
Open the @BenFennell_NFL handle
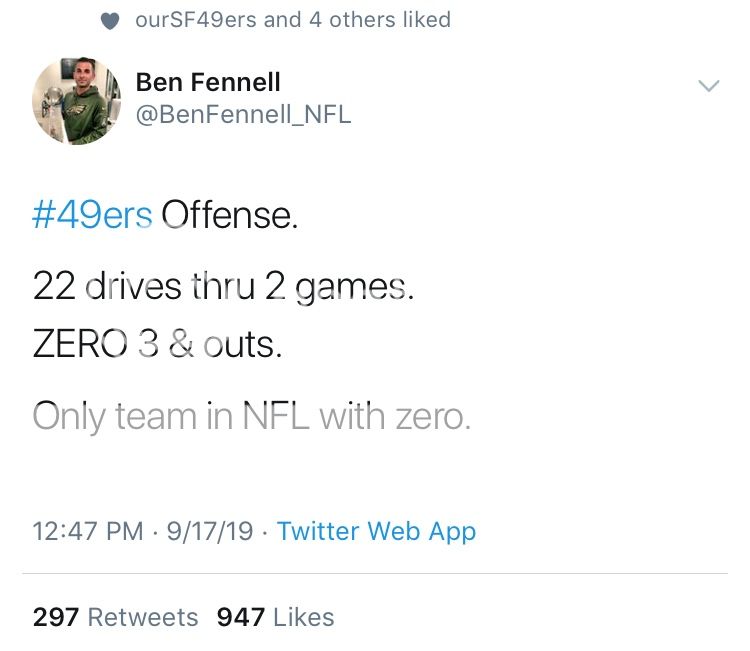click(x=243, y=114)
